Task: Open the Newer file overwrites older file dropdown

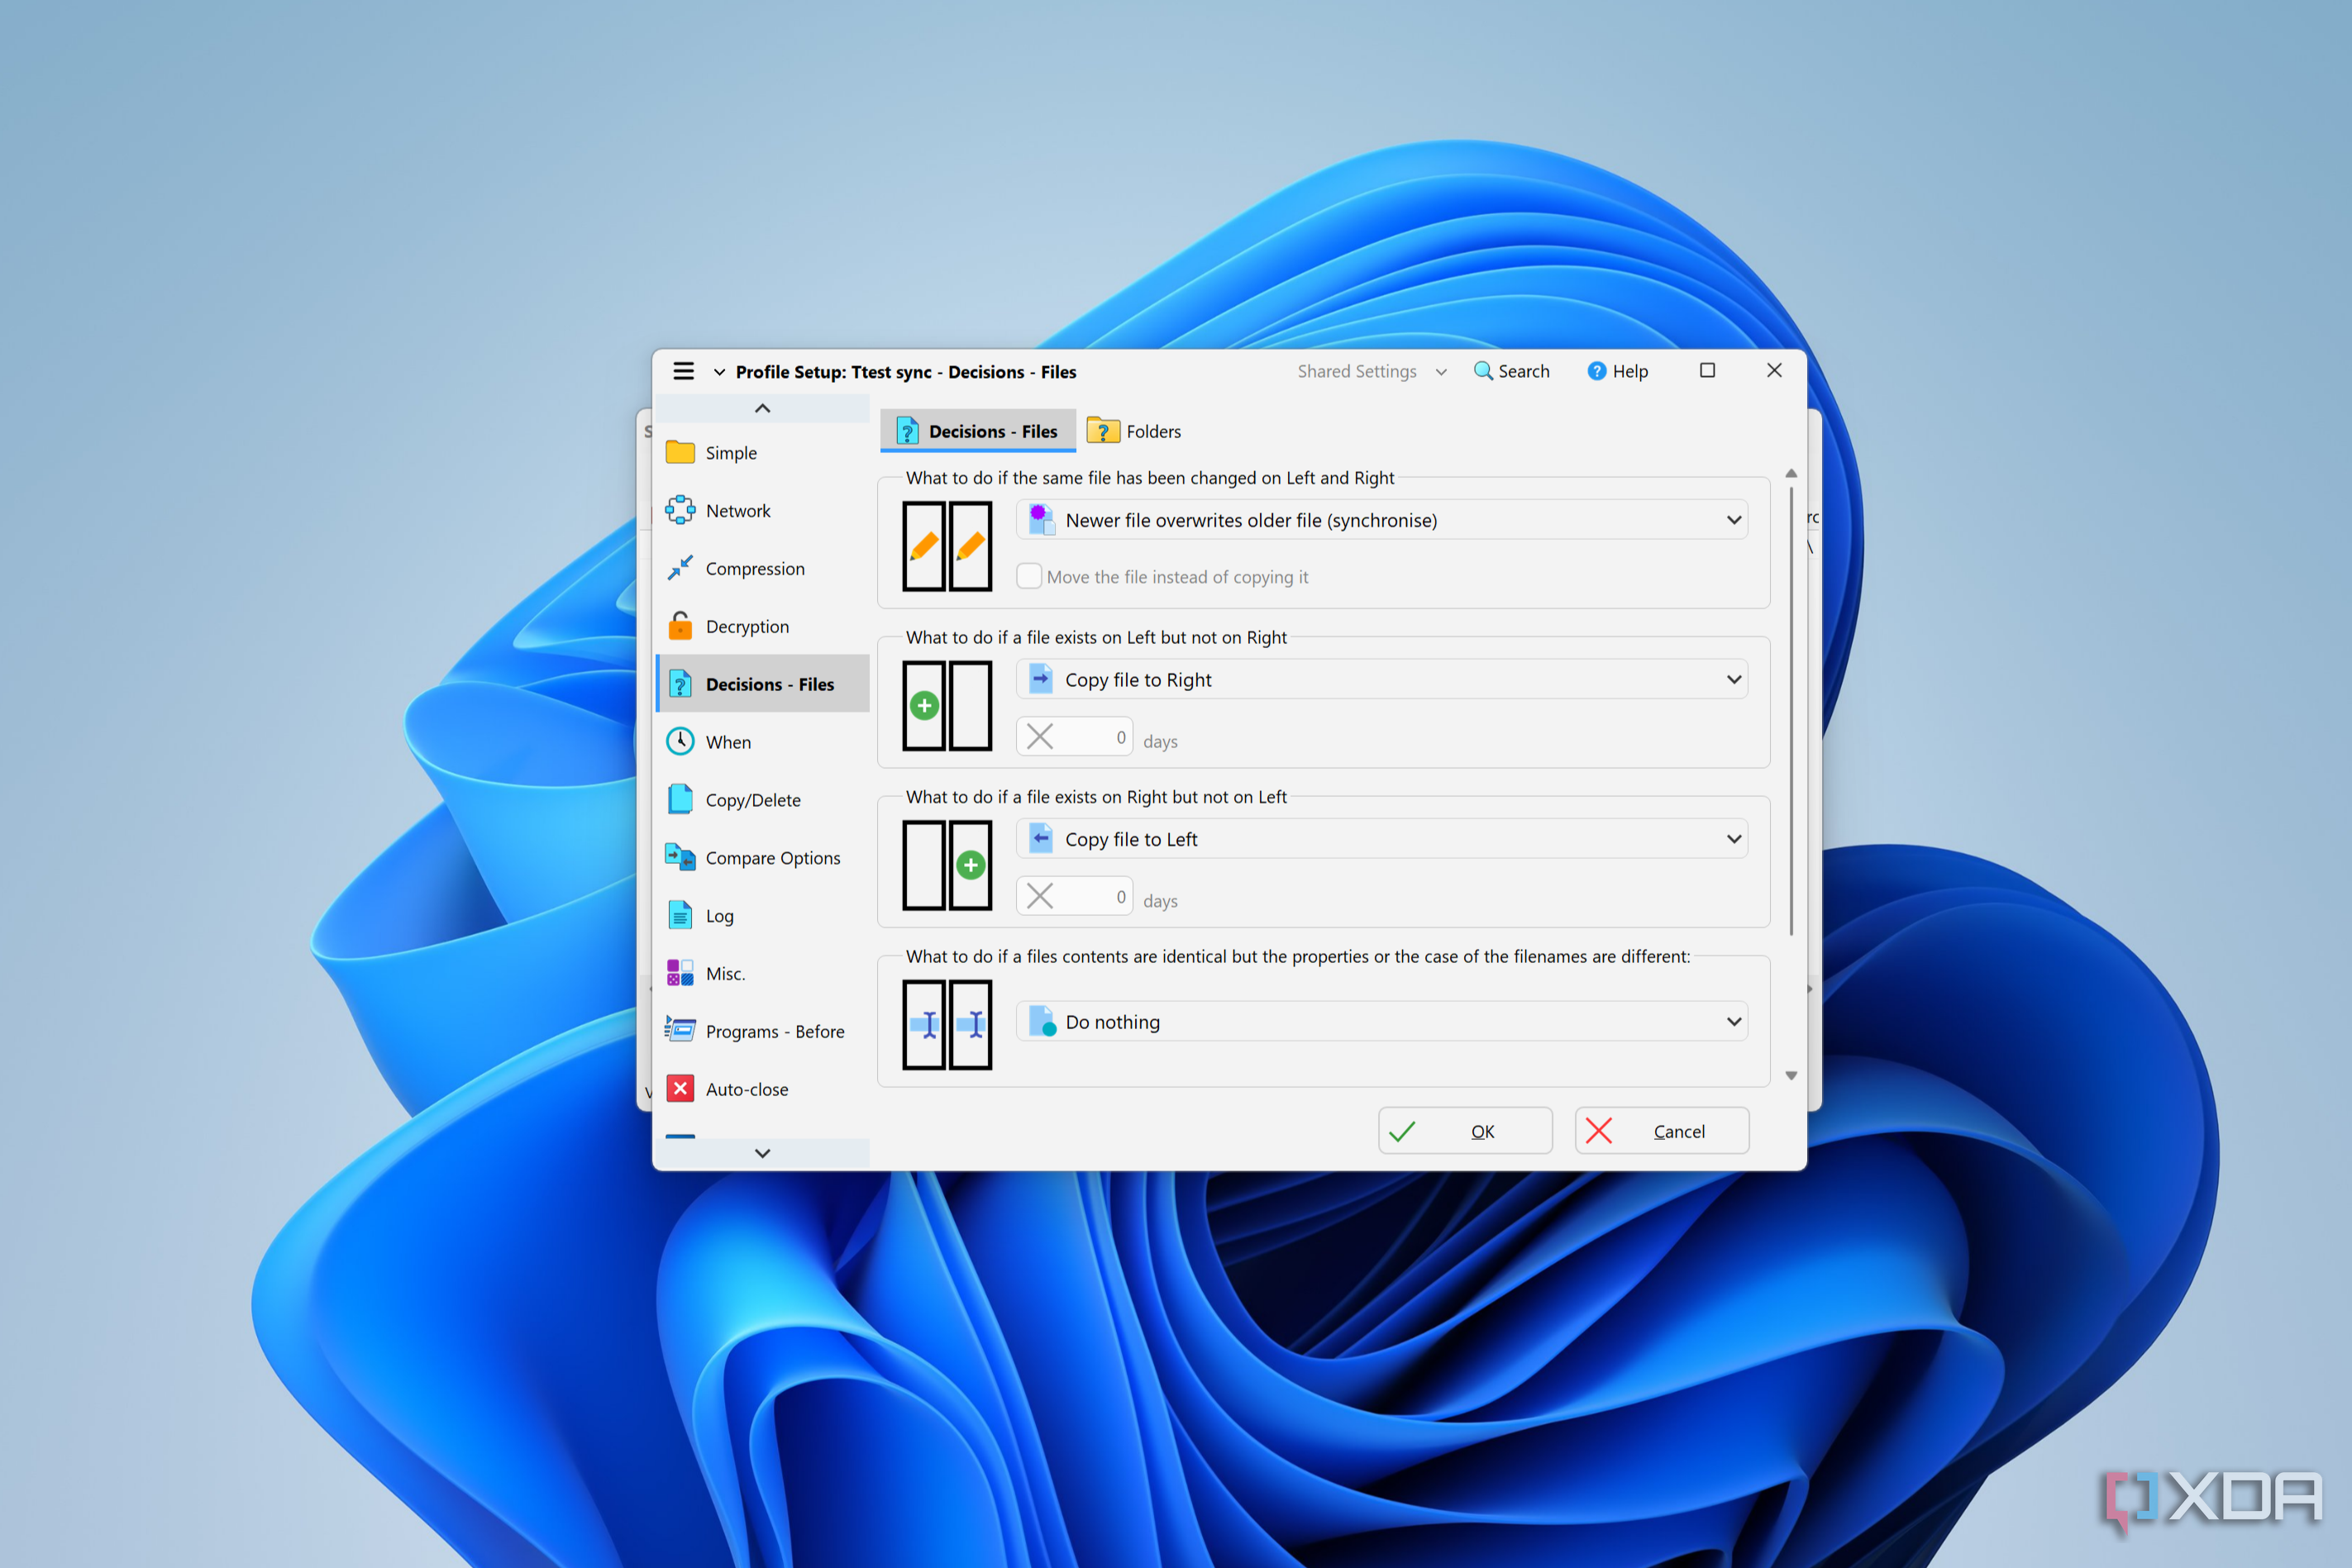Action: [1734, 519]
